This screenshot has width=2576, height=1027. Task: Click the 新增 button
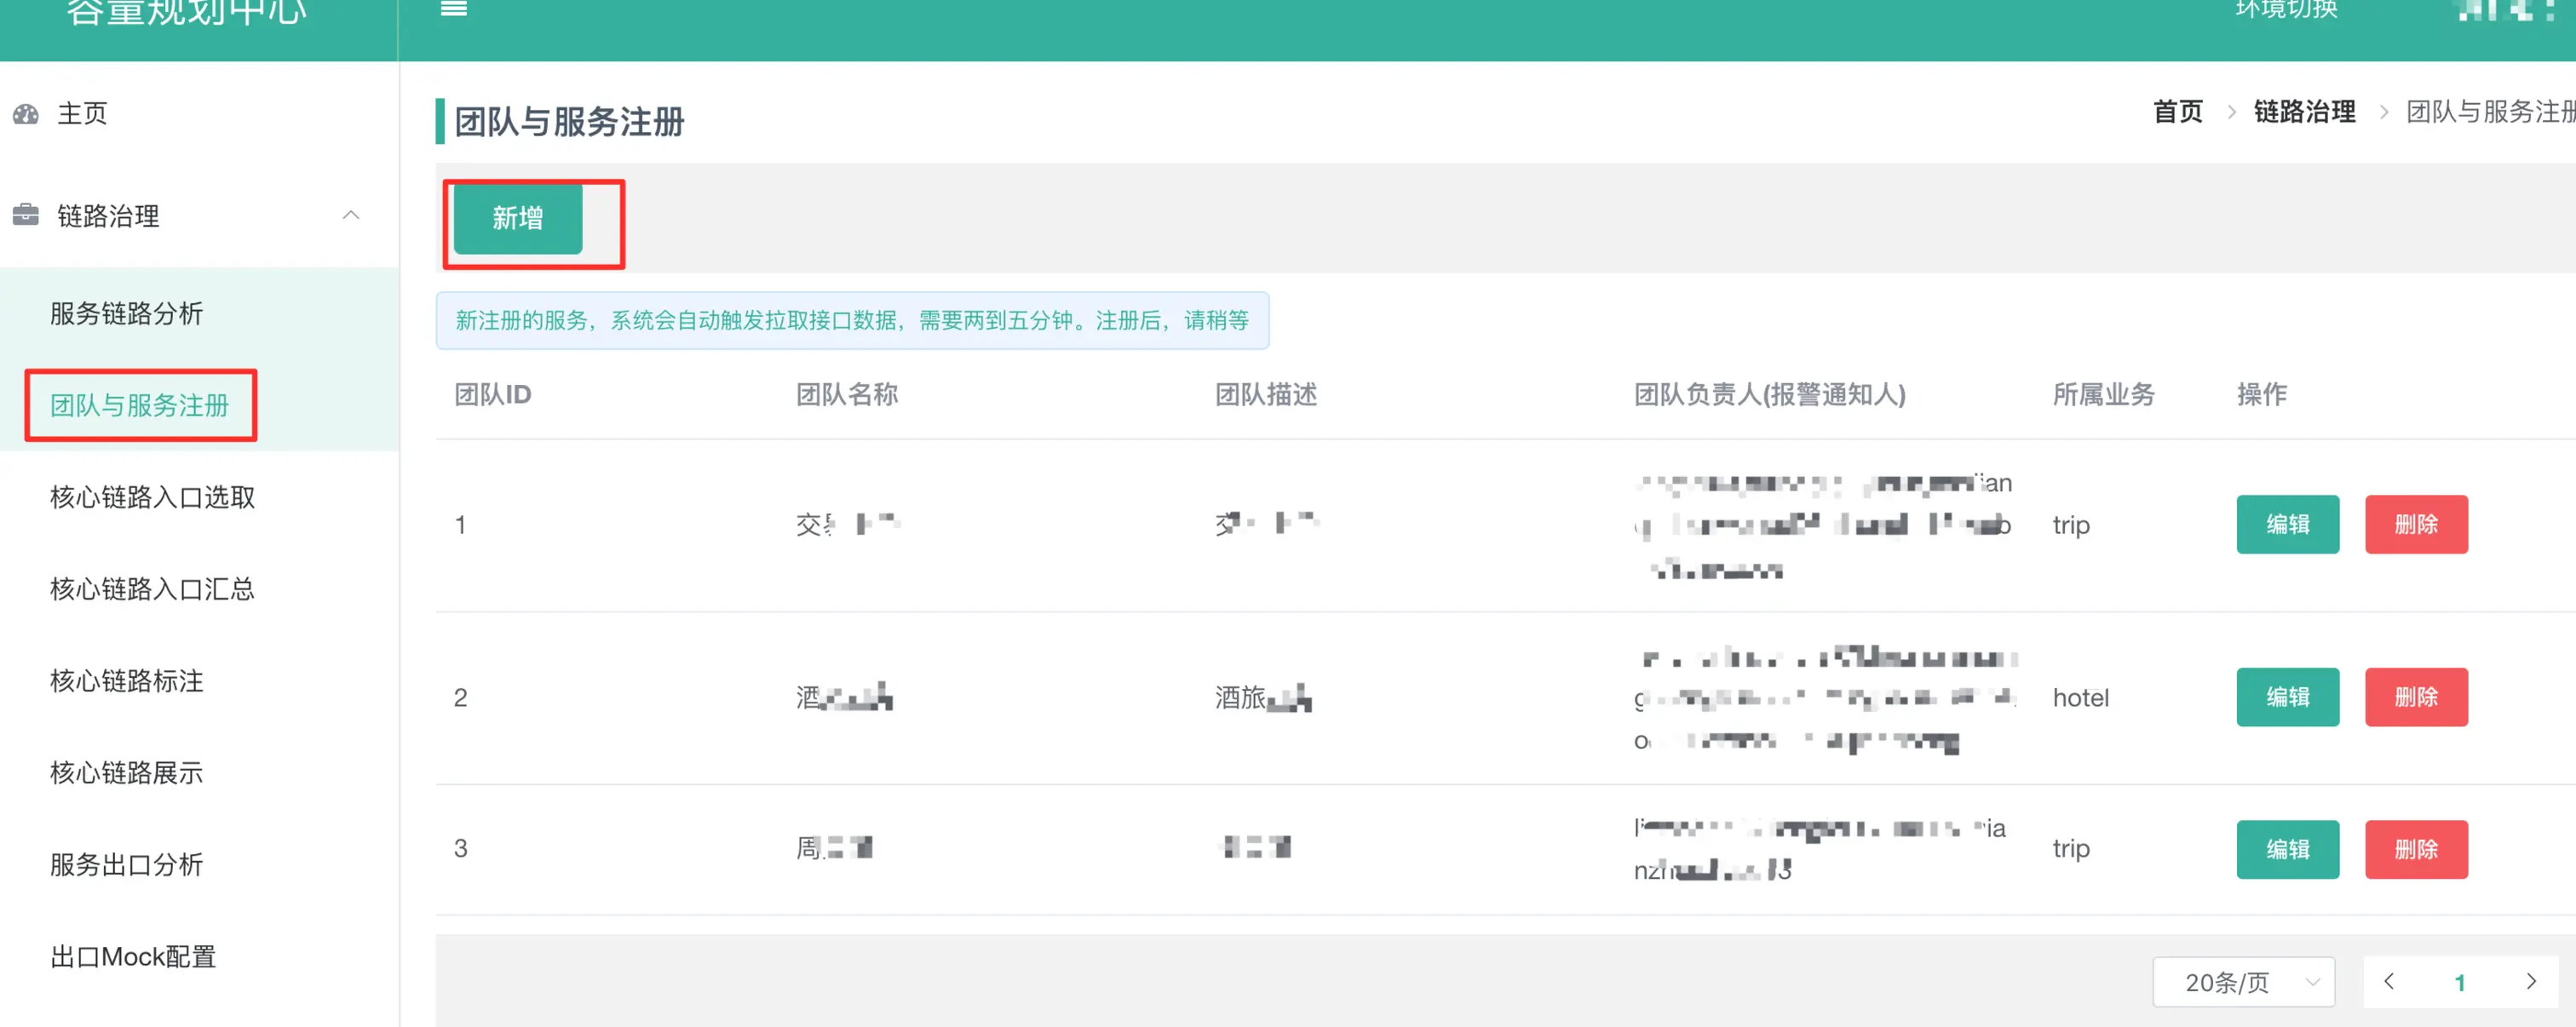coord(517,218)
